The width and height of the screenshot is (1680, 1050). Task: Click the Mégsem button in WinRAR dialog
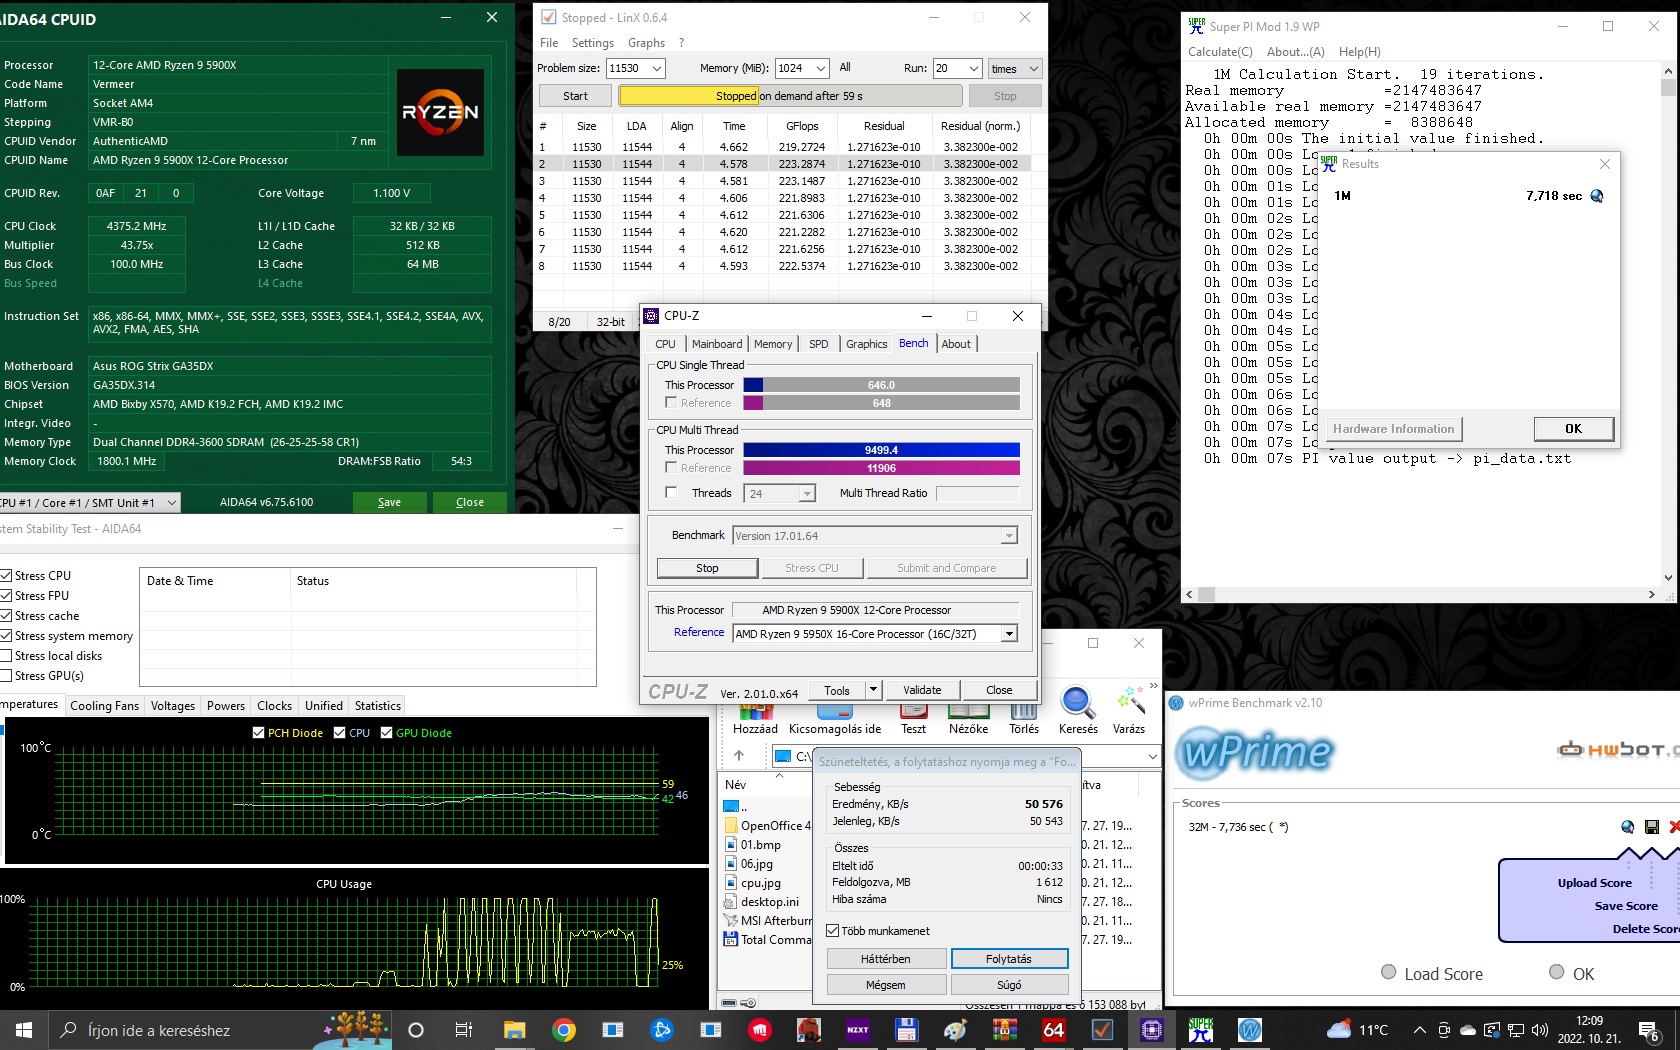click(x=886, y=985)
